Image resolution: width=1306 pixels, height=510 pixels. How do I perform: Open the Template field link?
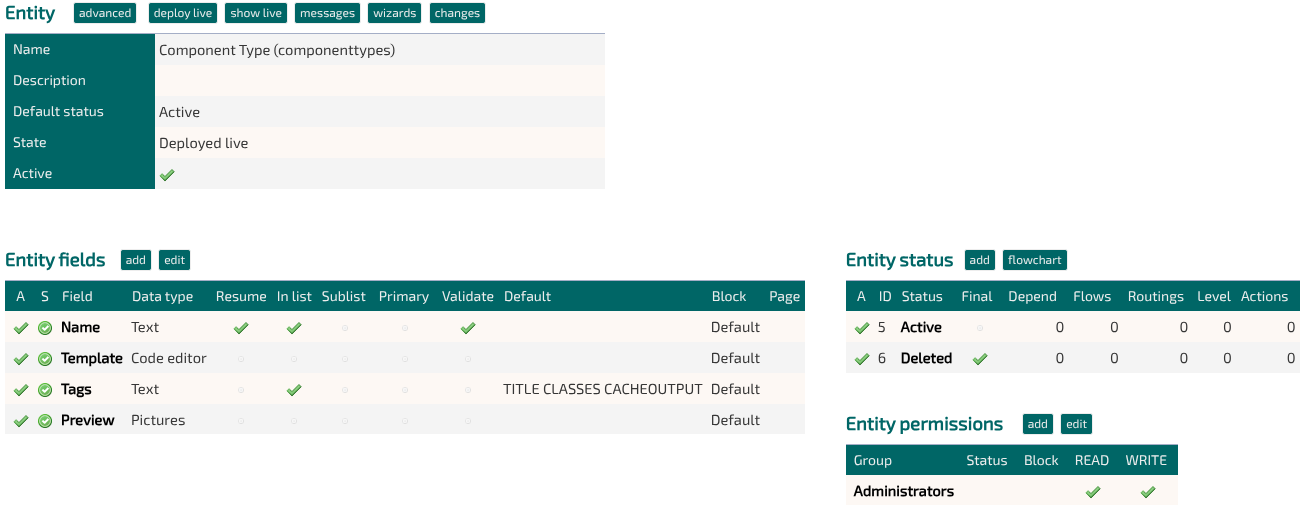click(92, 358)
